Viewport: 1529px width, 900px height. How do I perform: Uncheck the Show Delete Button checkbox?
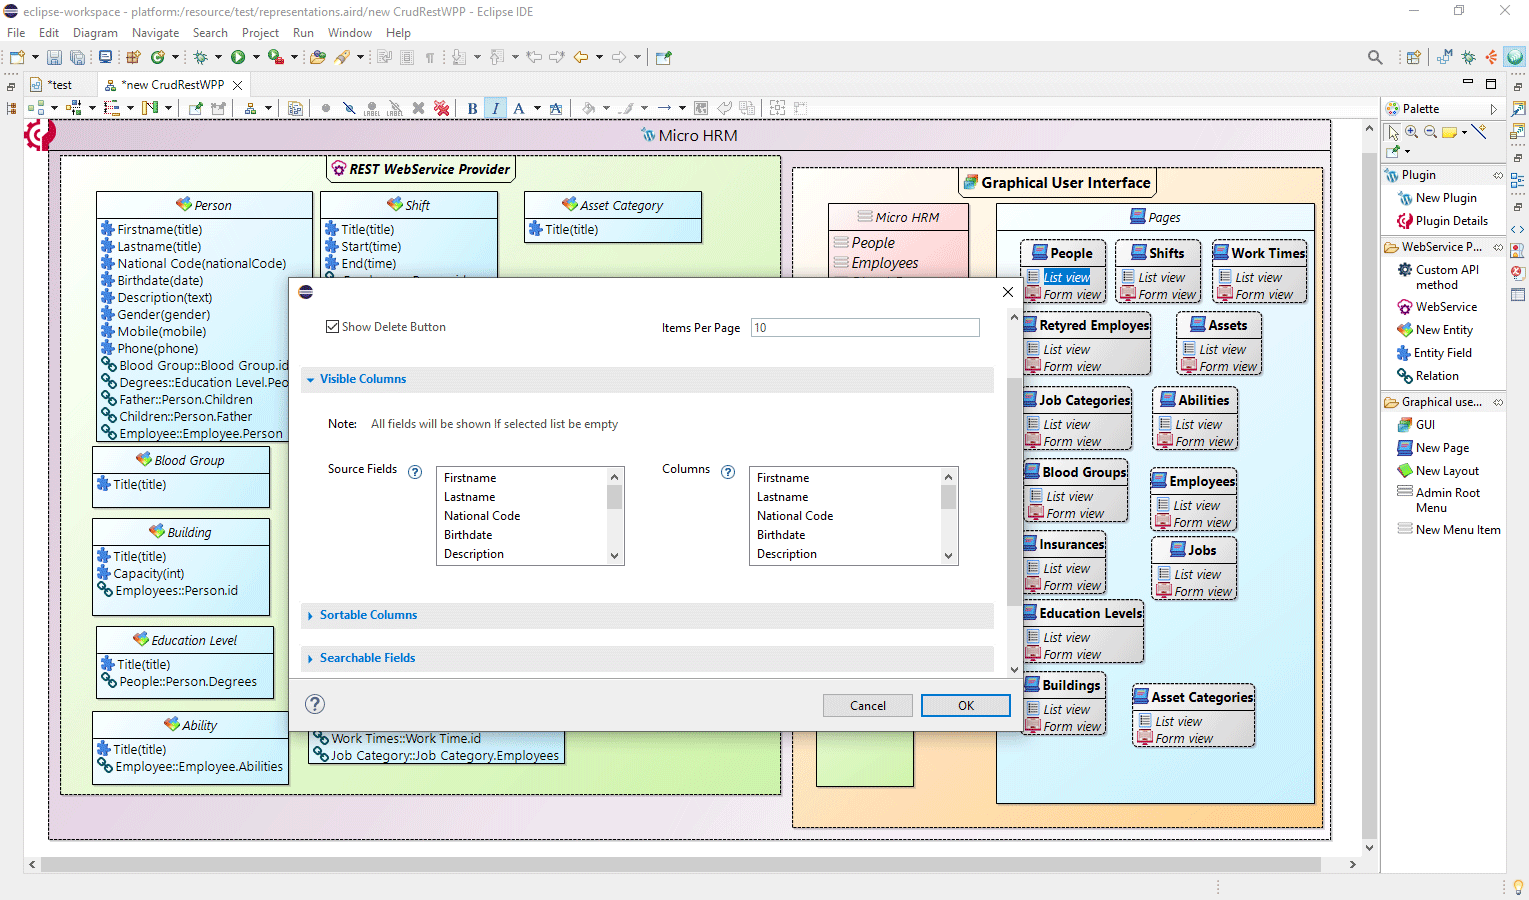(332, 327)
